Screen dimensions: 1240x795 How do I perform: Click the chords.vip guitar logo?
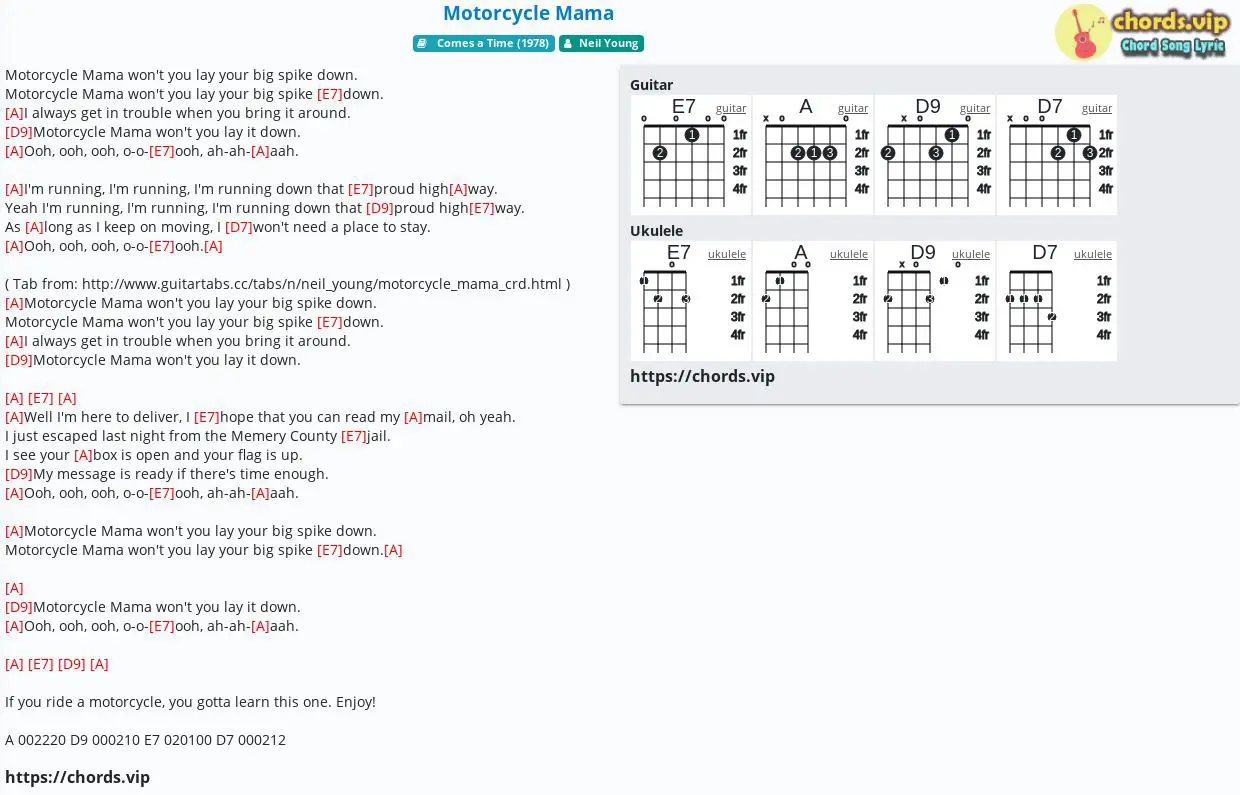(x=1141, y=32)
